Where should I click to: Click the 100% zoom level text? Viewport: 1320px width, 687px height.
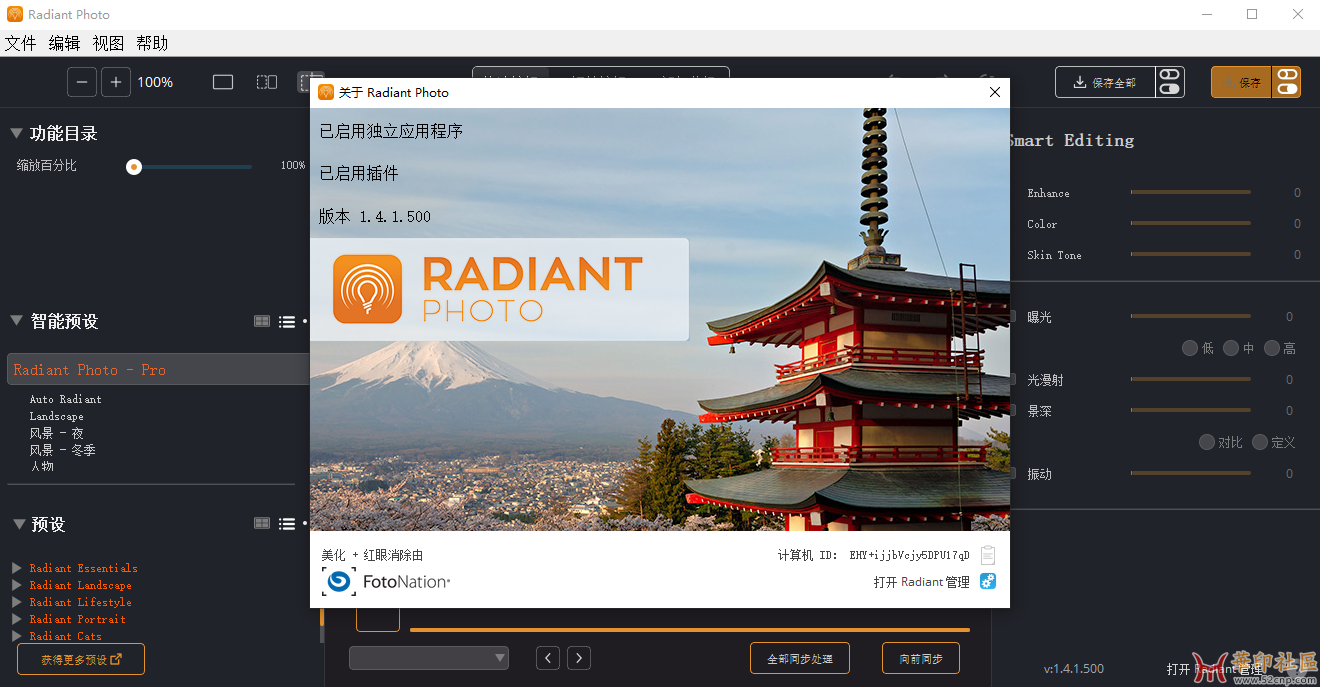155,82
